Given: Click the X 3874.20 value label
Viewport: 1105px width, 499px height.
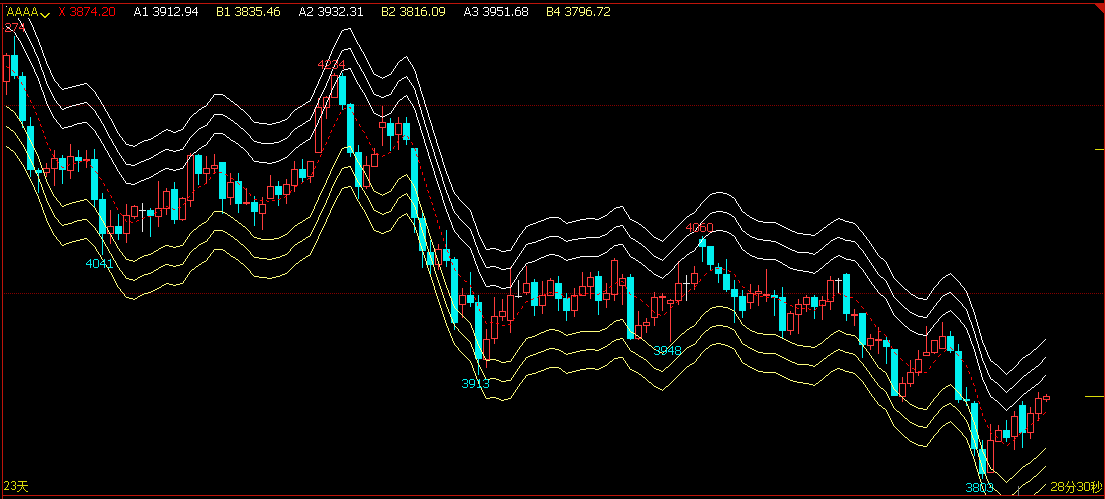Looking at the screenshot, I should click(x=87, y=12).
